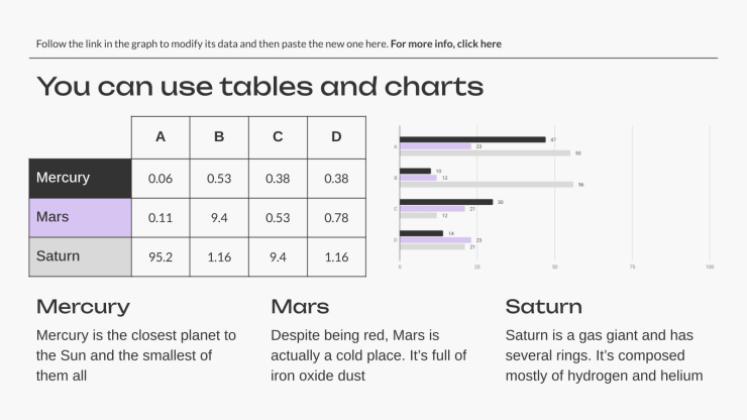747x420 pixels.
Task: Select the table cell with value 95.2
Action: 160,257
